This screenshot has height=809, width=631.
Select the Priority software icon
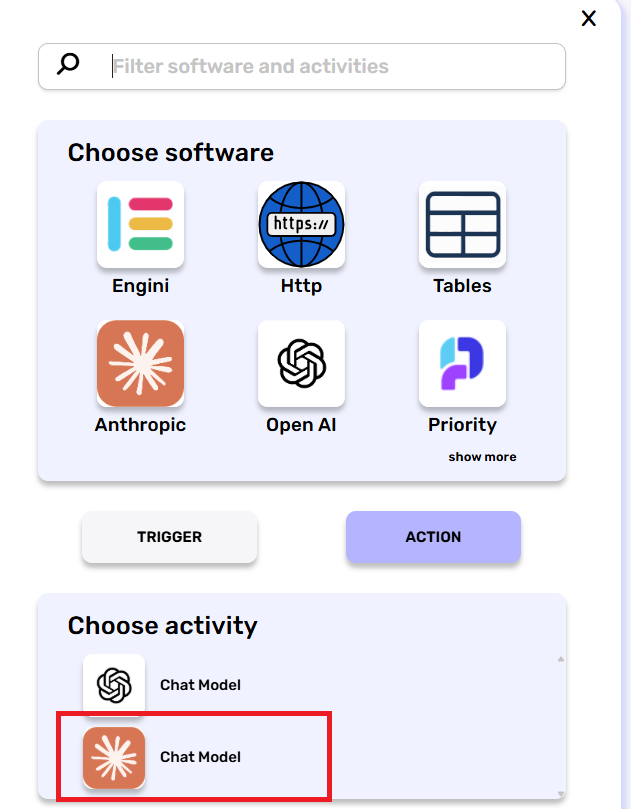point(462,363)
